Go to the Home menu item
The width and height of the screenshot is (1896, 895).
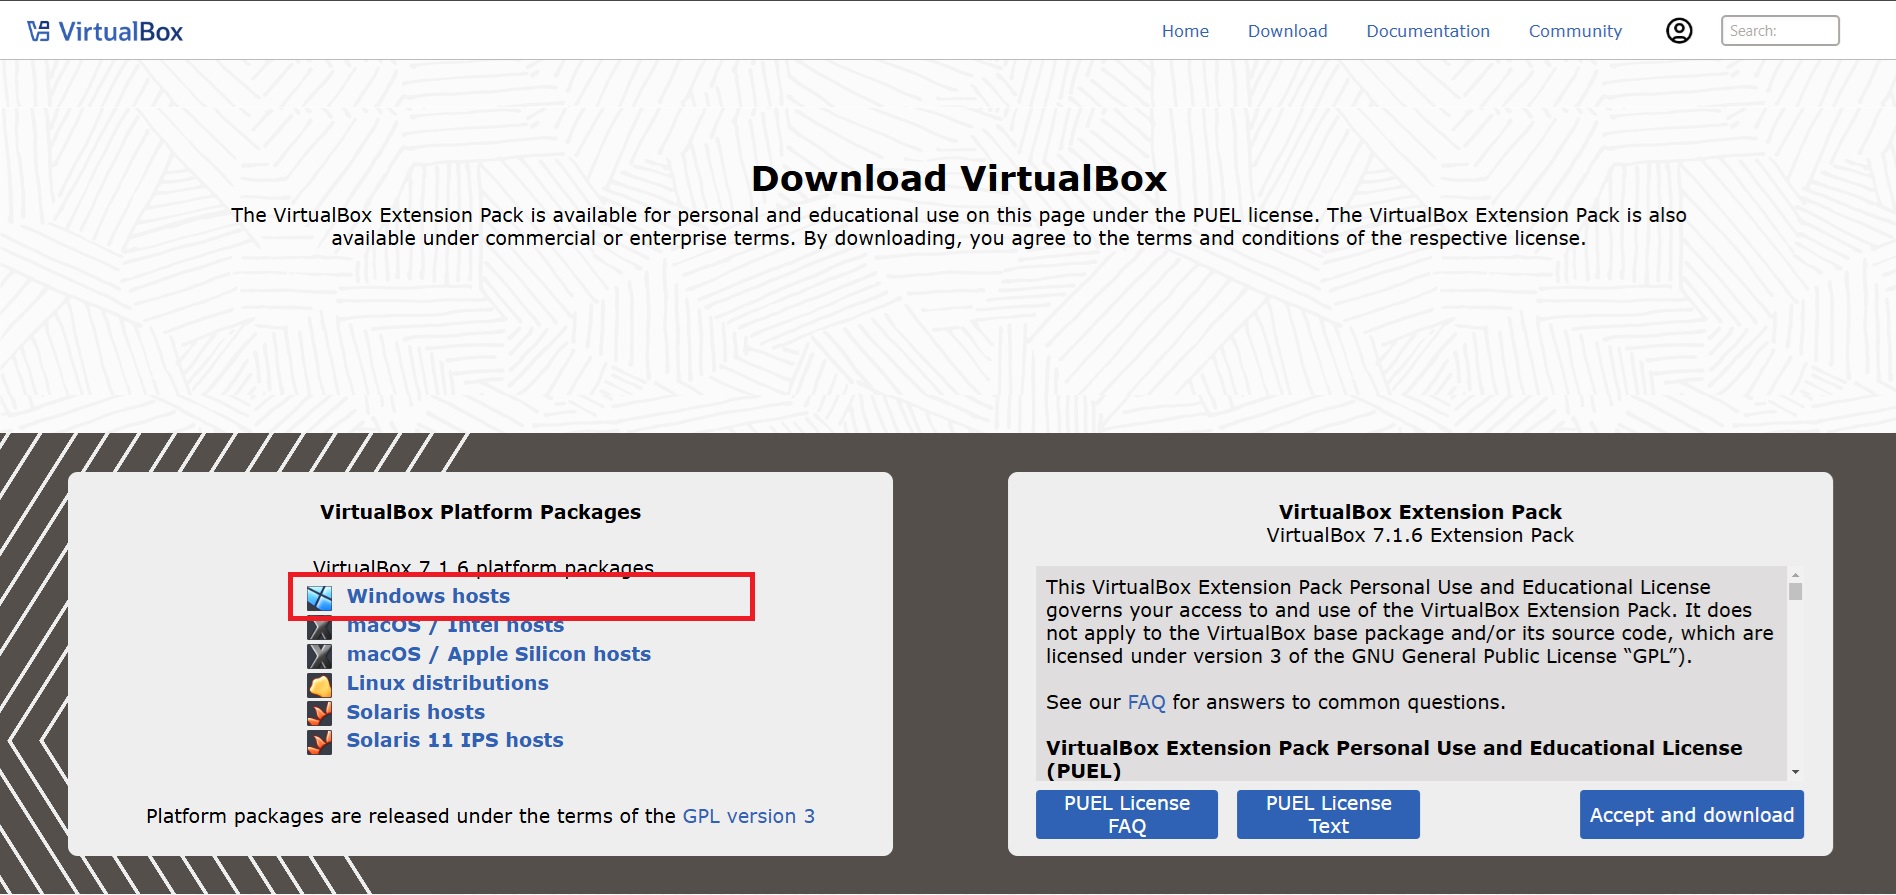[1185, 31]
